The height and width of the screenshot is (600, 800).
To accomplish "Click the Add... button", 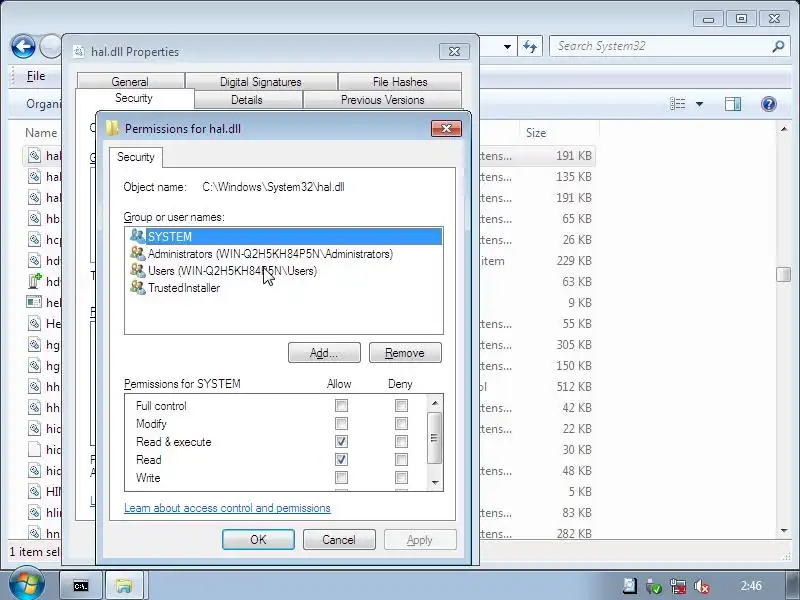I will click(x=324, y=353).
